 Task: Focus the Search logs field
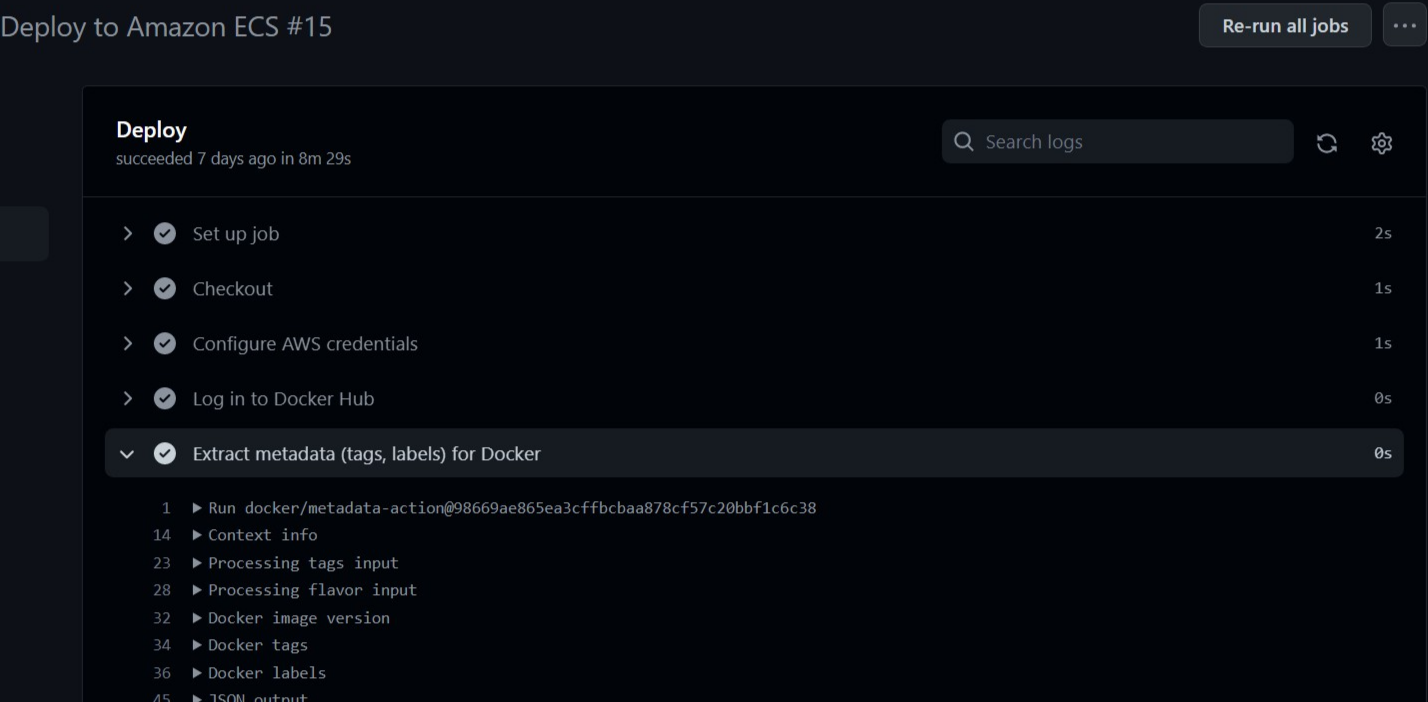pos(1117,142)
